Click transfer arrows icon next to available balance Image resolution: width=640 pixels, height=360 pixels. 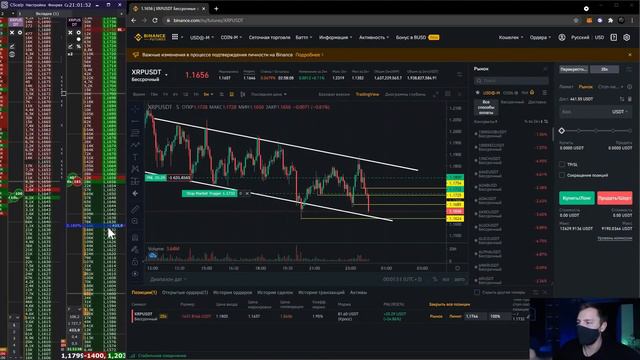(x=622, y=99)
